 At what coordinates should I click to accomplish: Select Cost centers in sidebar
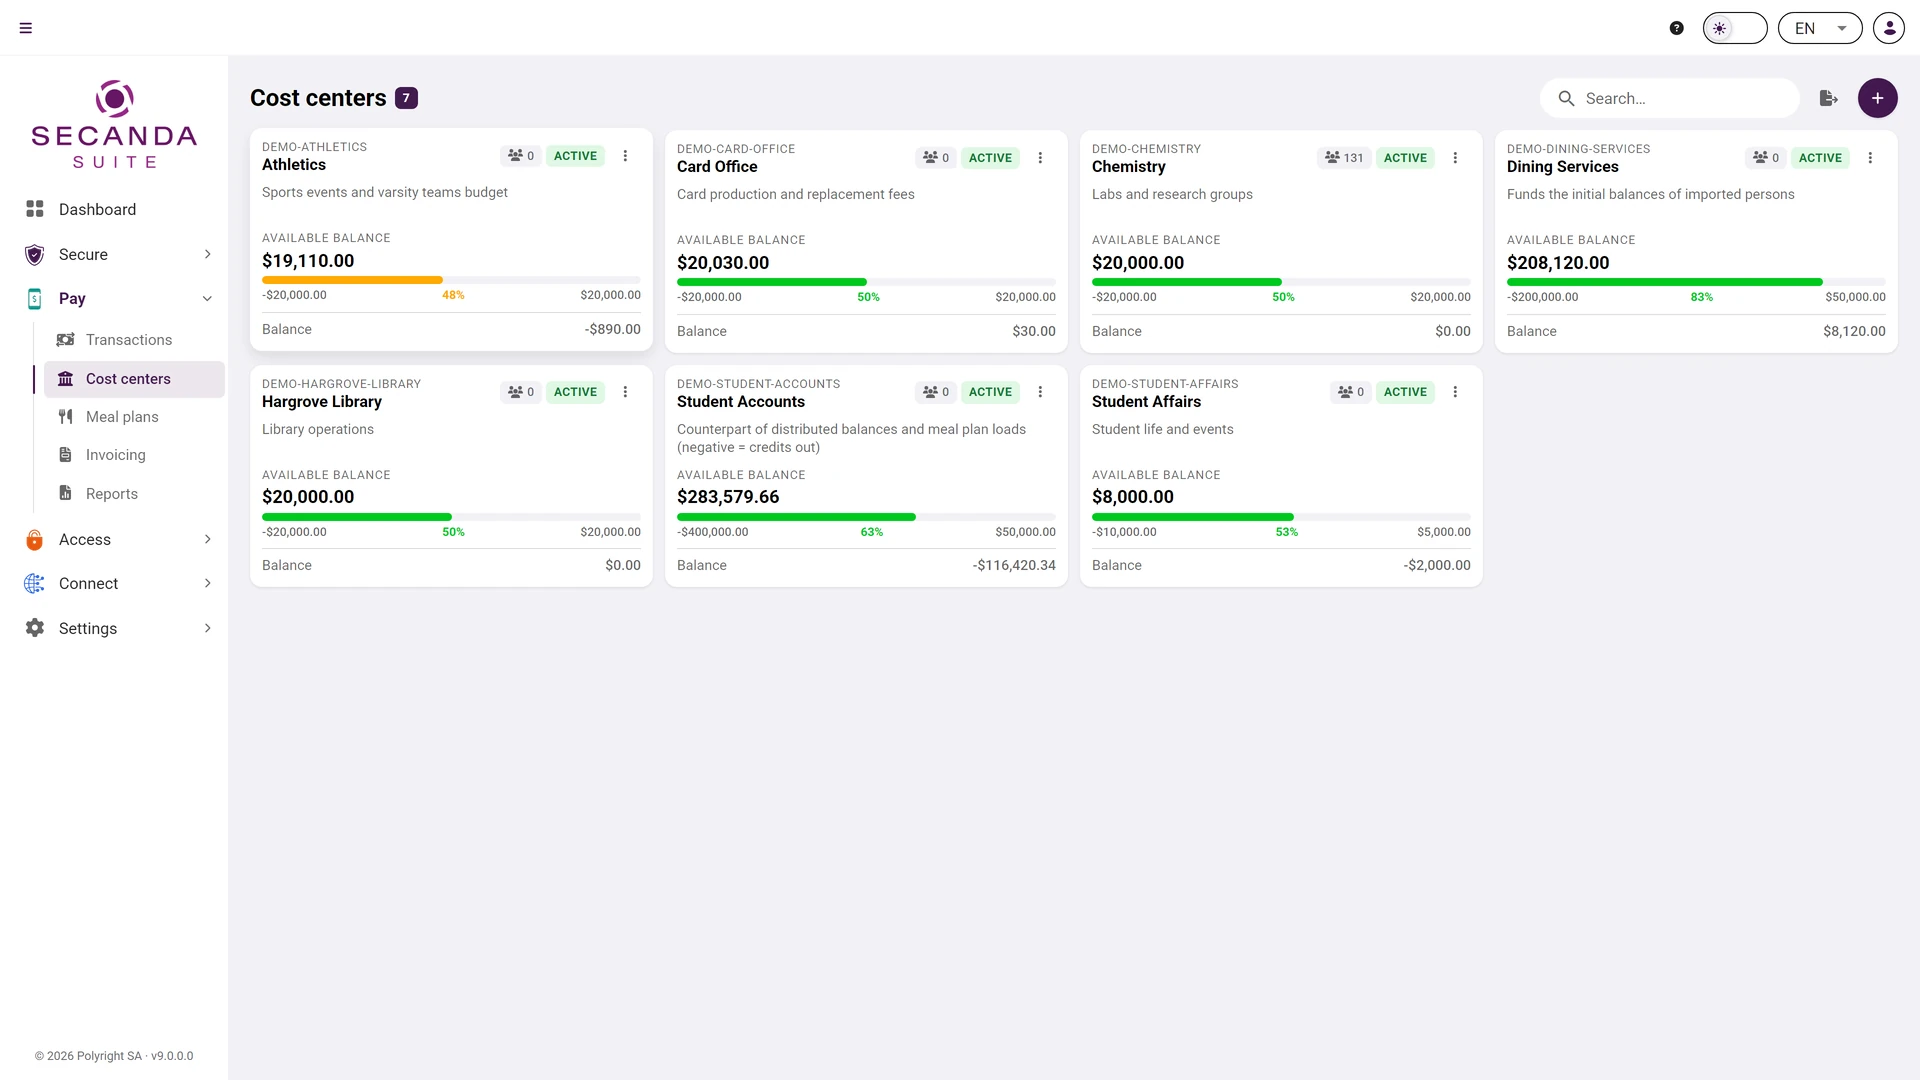134,379
